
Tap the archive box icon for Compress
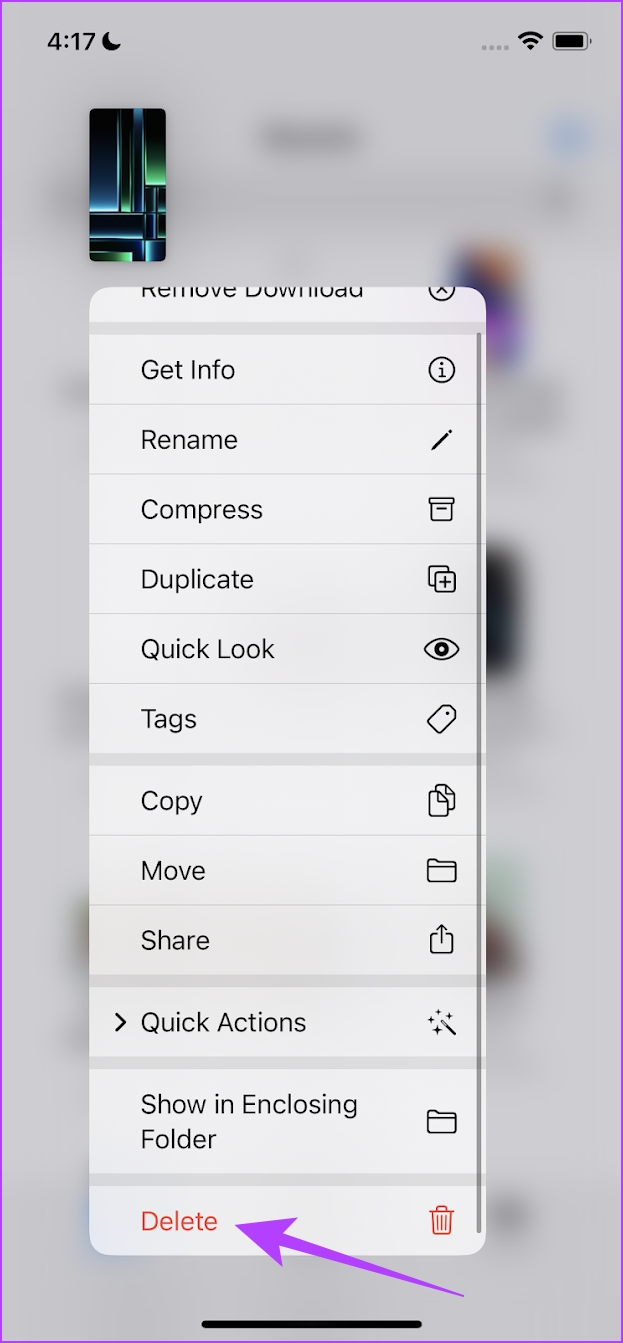click(441, 509)
